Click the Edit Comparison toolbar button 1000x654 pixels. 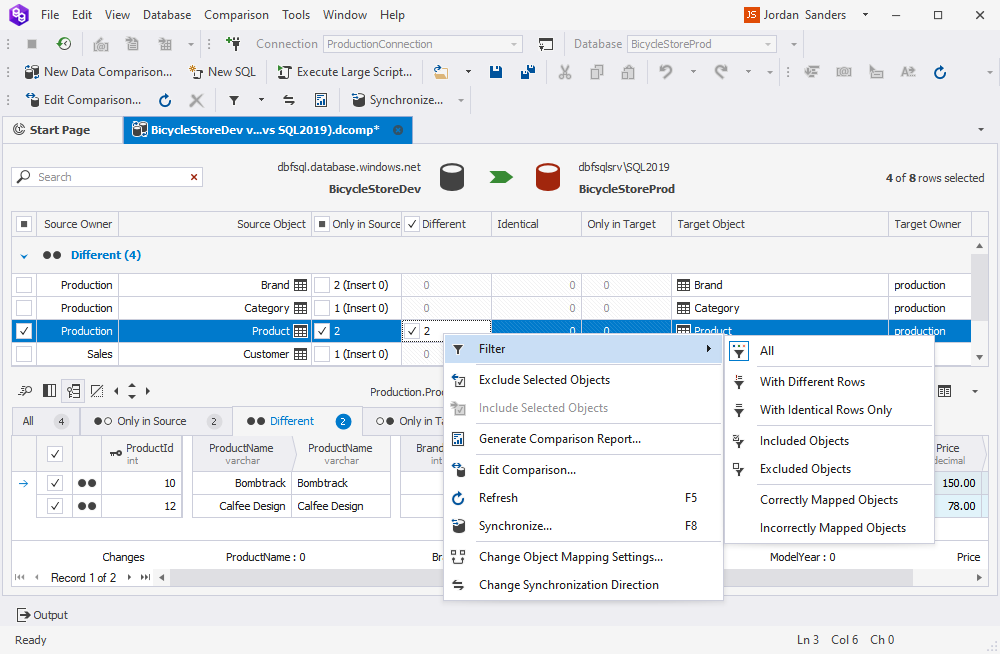[x=83, y=100]
